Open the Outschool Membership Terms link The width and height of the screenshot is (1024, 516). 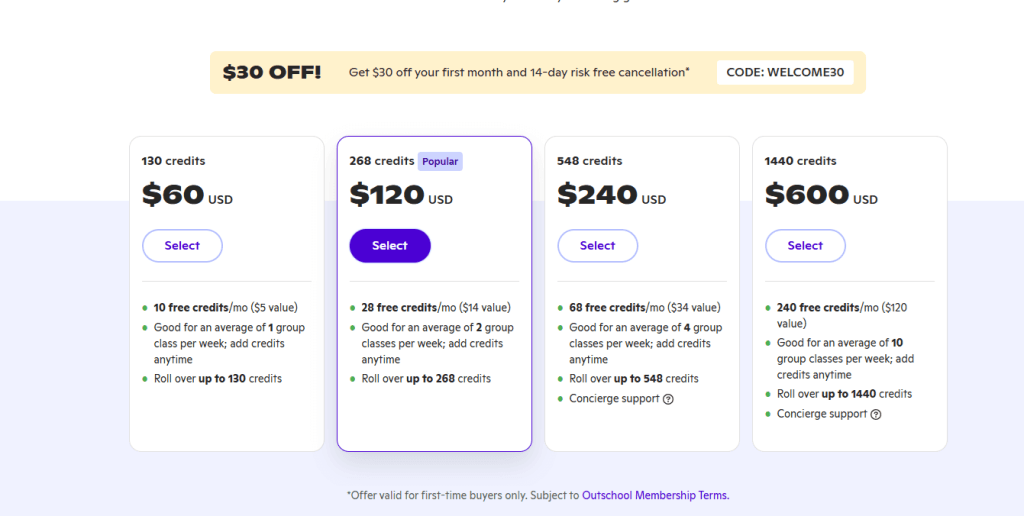(656, 495)
